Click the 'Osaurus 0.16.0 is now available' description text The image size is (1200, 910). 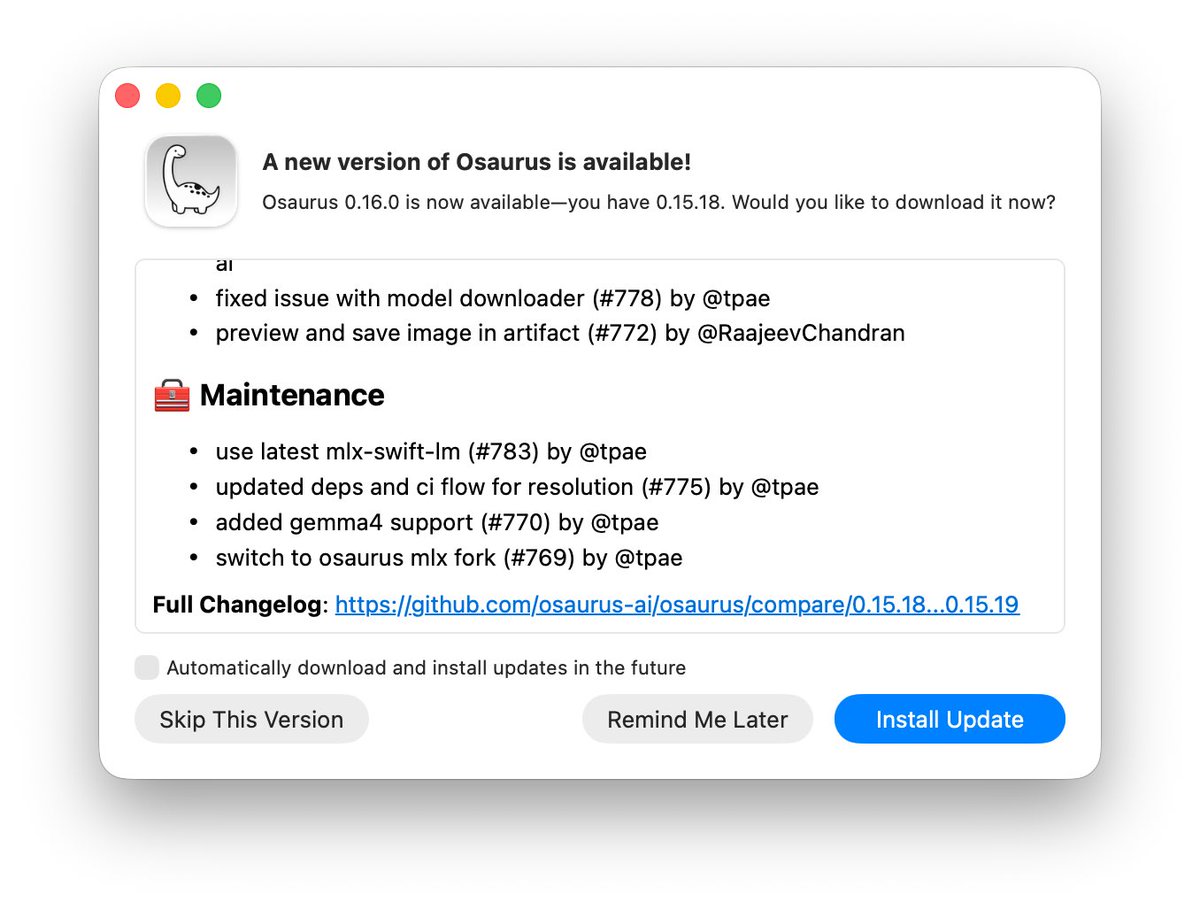pyautogui.click(x=659, y=202)
